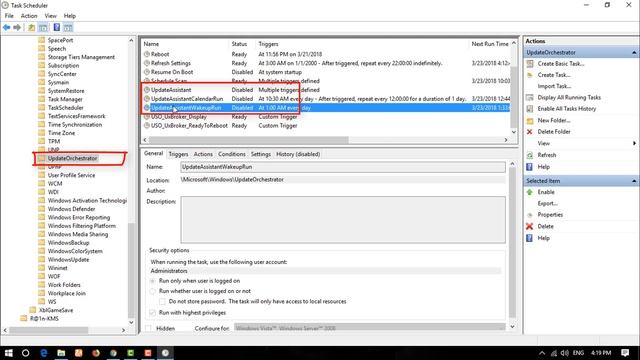Click the Up one level folder toolbar icon
This screenshot has width=640, height=360.
31,27
